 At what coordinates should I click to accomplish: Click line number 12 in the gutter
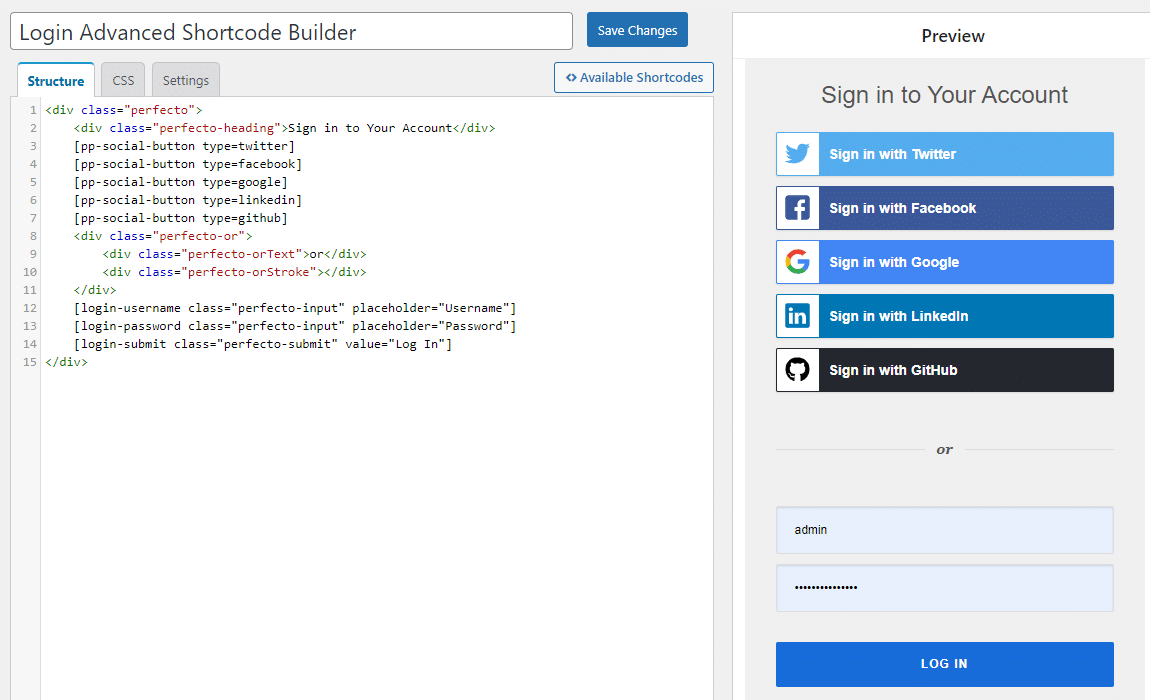29,308
